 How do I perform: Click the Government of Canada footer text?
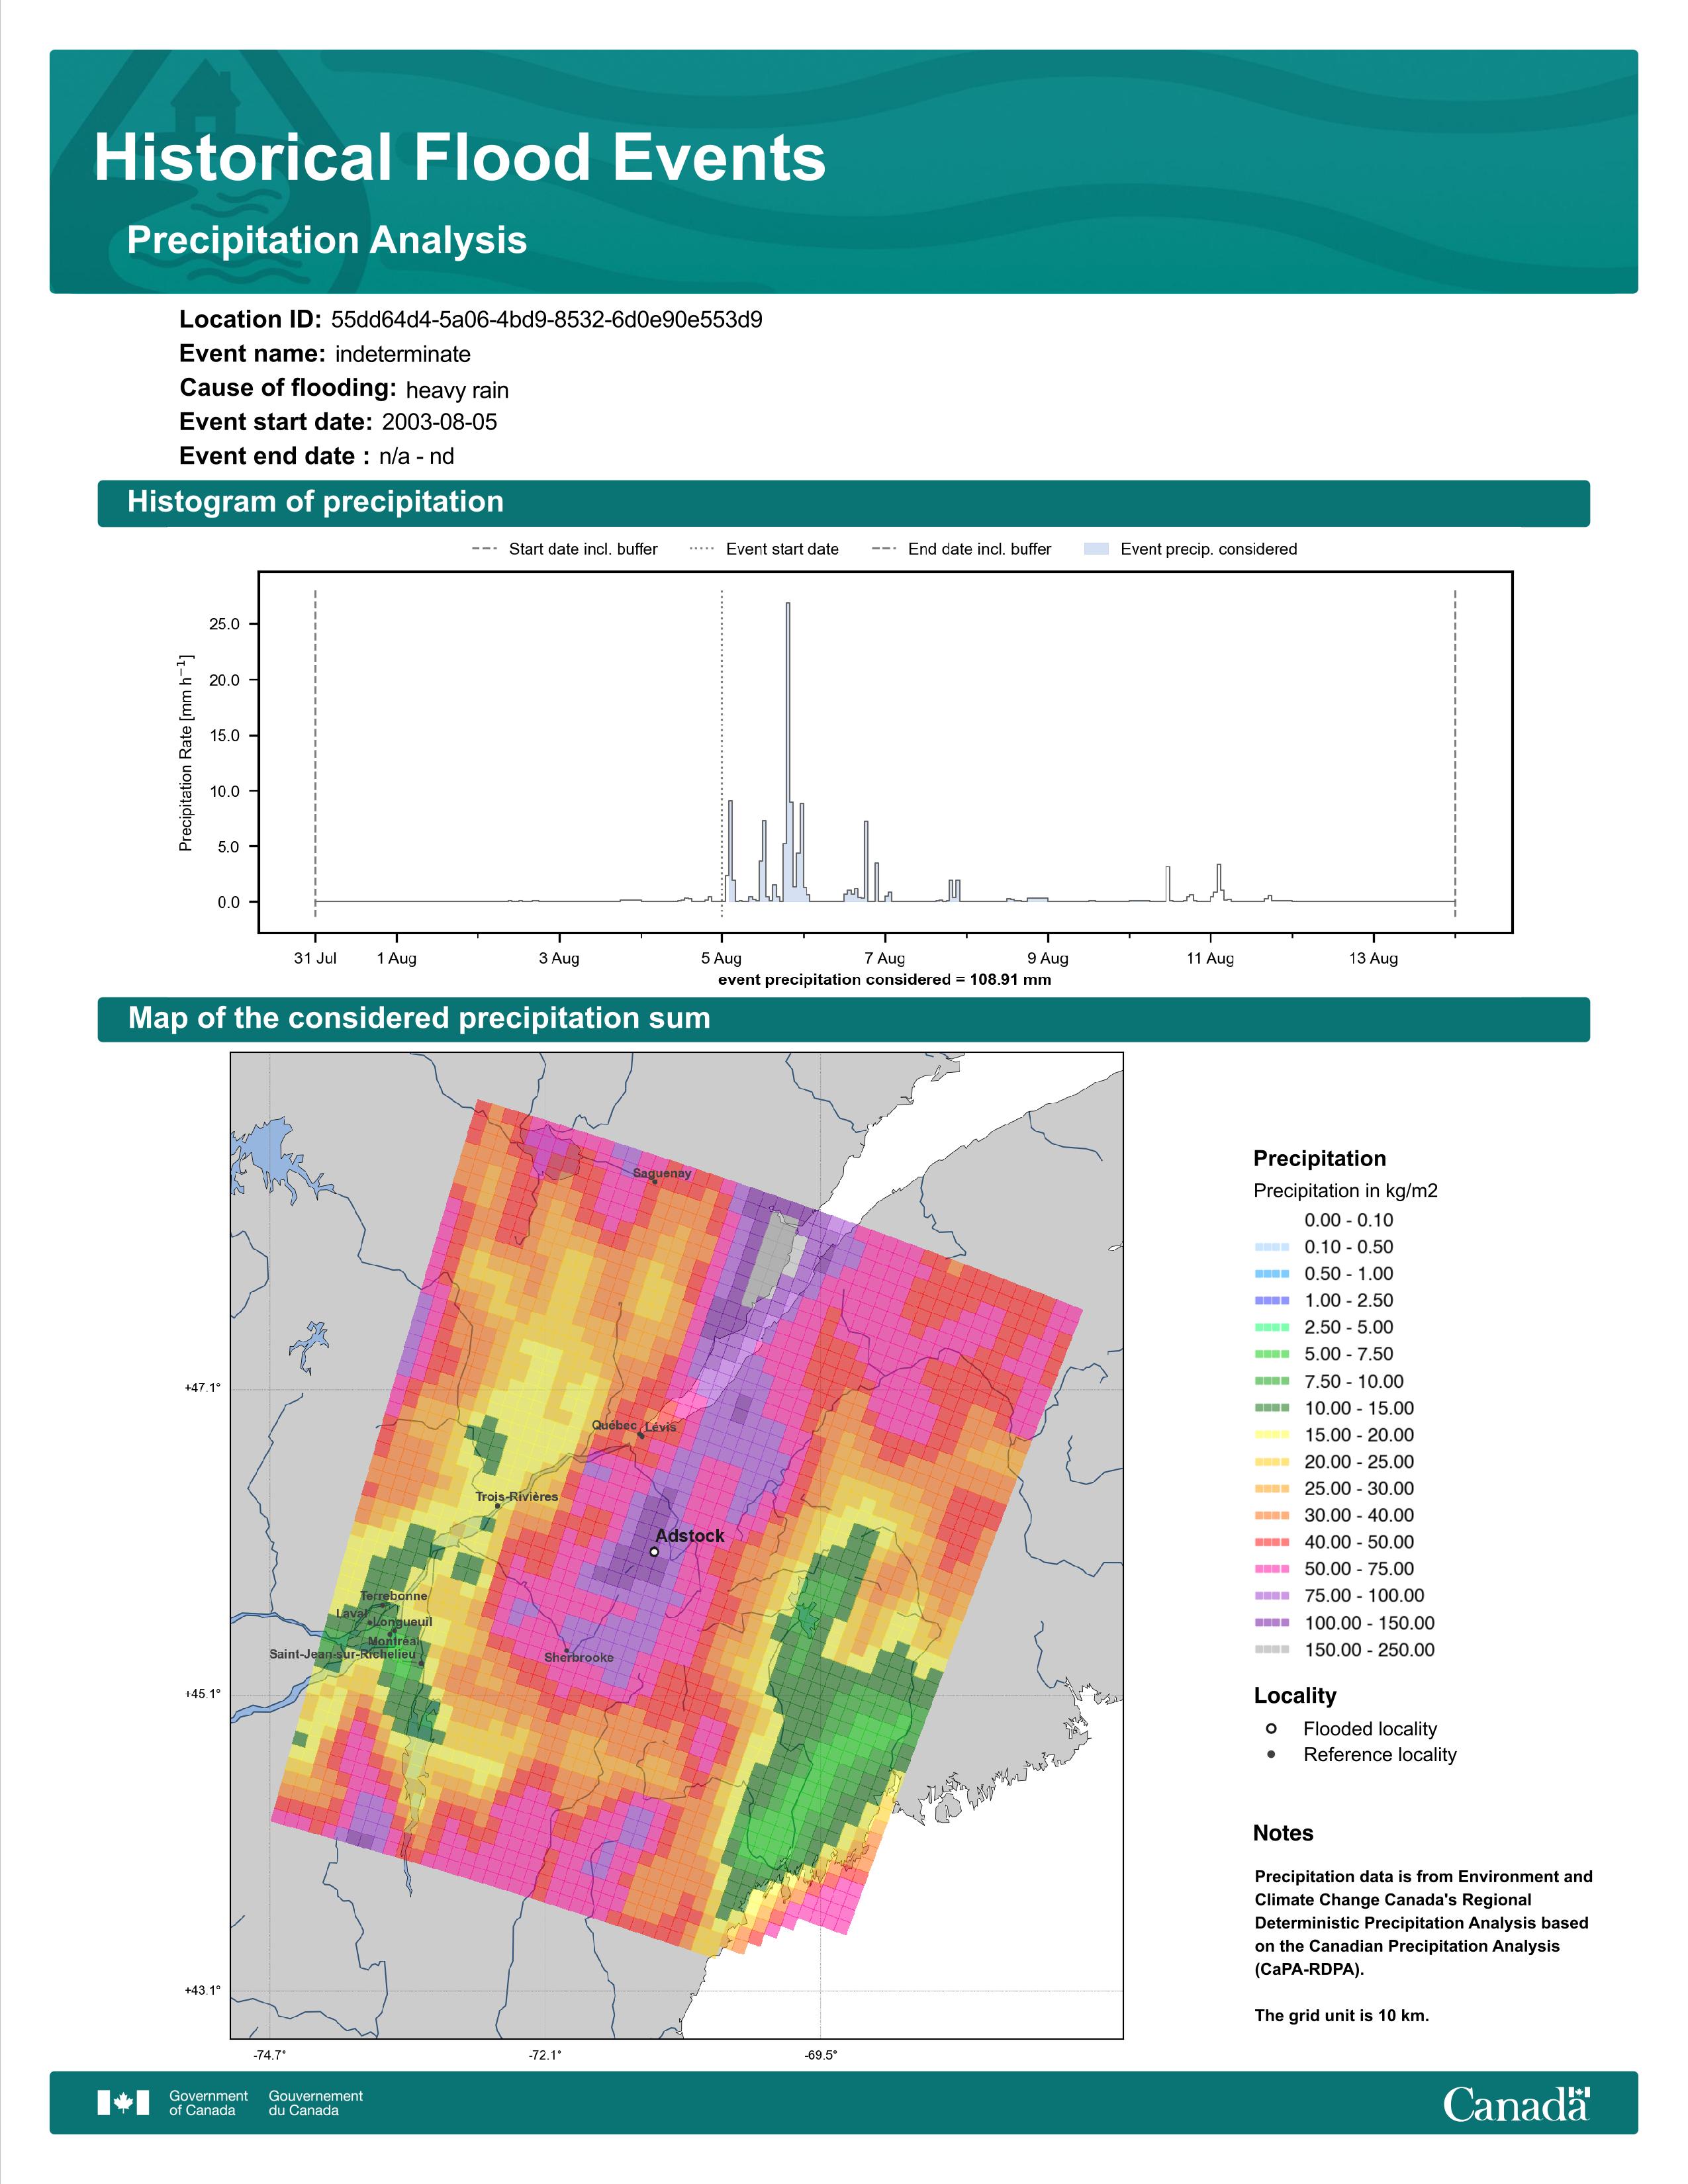tap(209, 2103)
